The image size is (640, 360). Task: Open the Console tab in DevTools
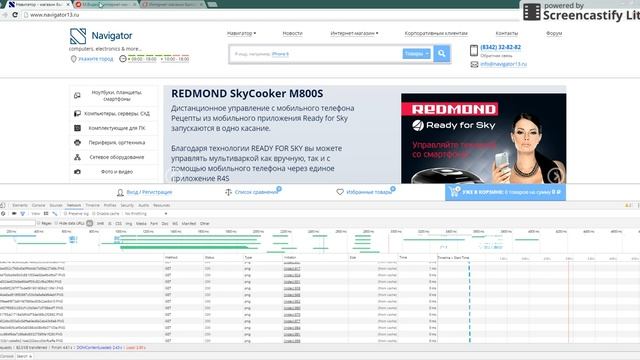click(x=38, y=205)
